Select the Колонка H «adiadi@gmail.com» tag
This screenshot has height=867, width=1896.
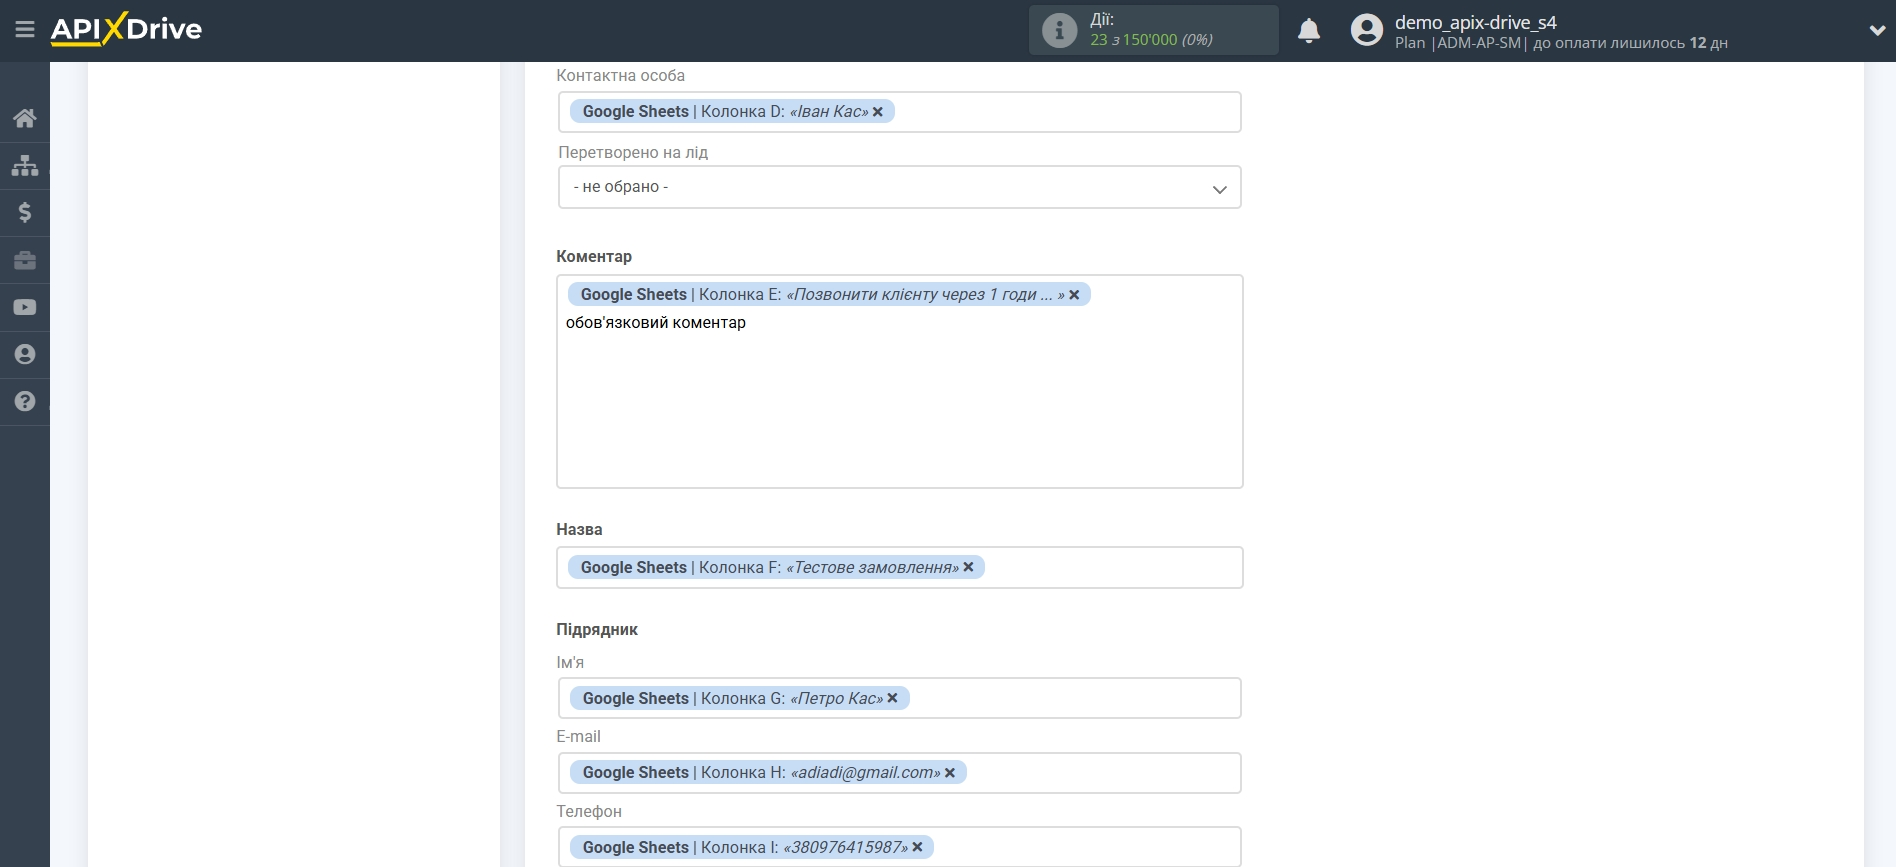[768, 772]
